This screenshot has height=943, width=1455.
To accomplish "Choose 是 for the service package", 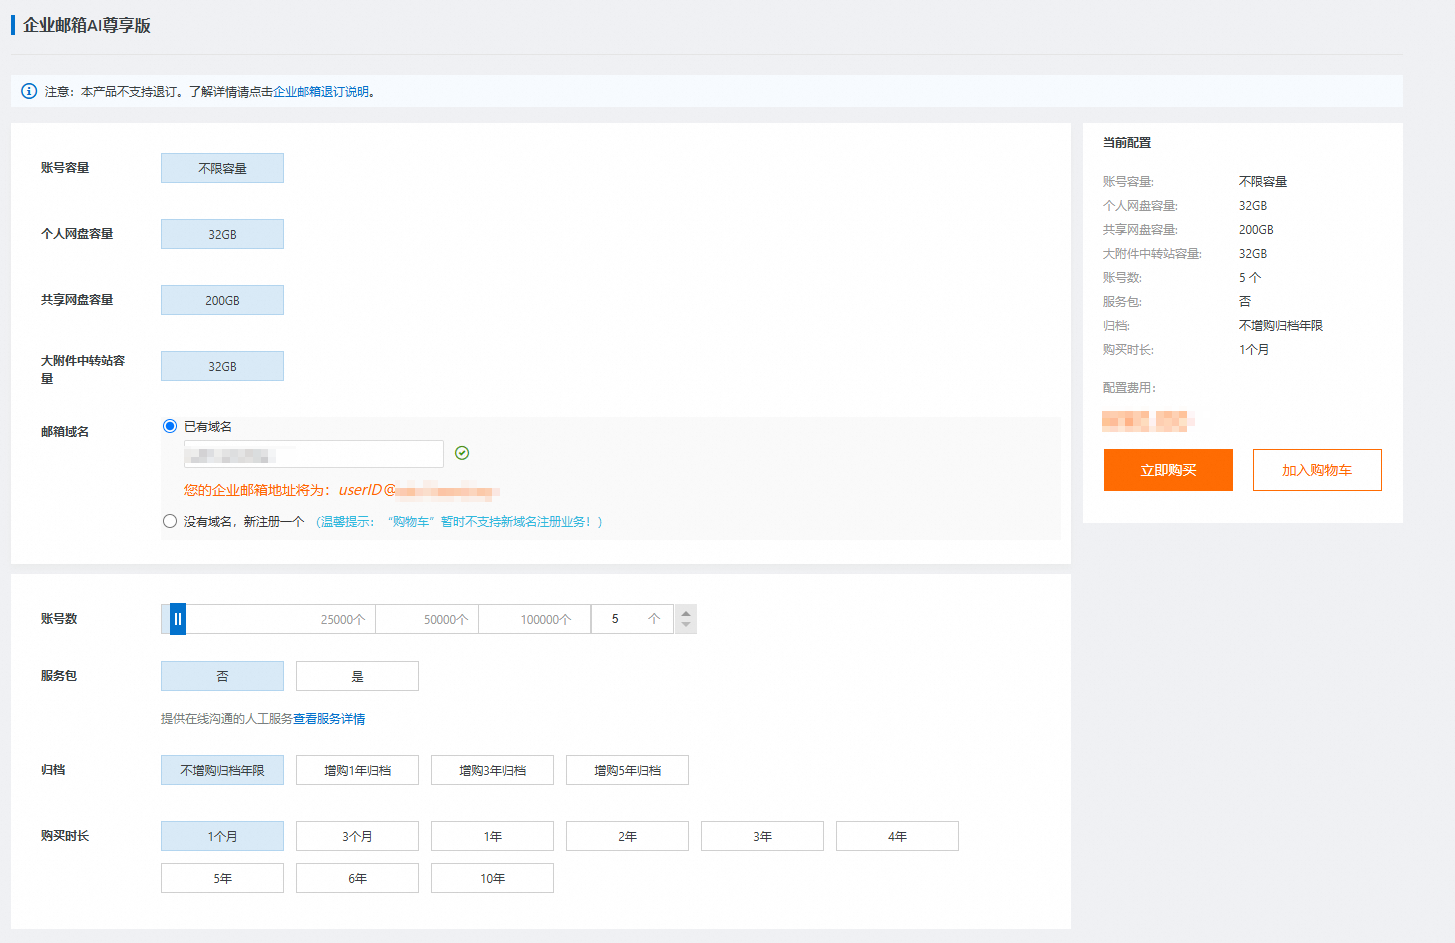I will coord(357,676).
